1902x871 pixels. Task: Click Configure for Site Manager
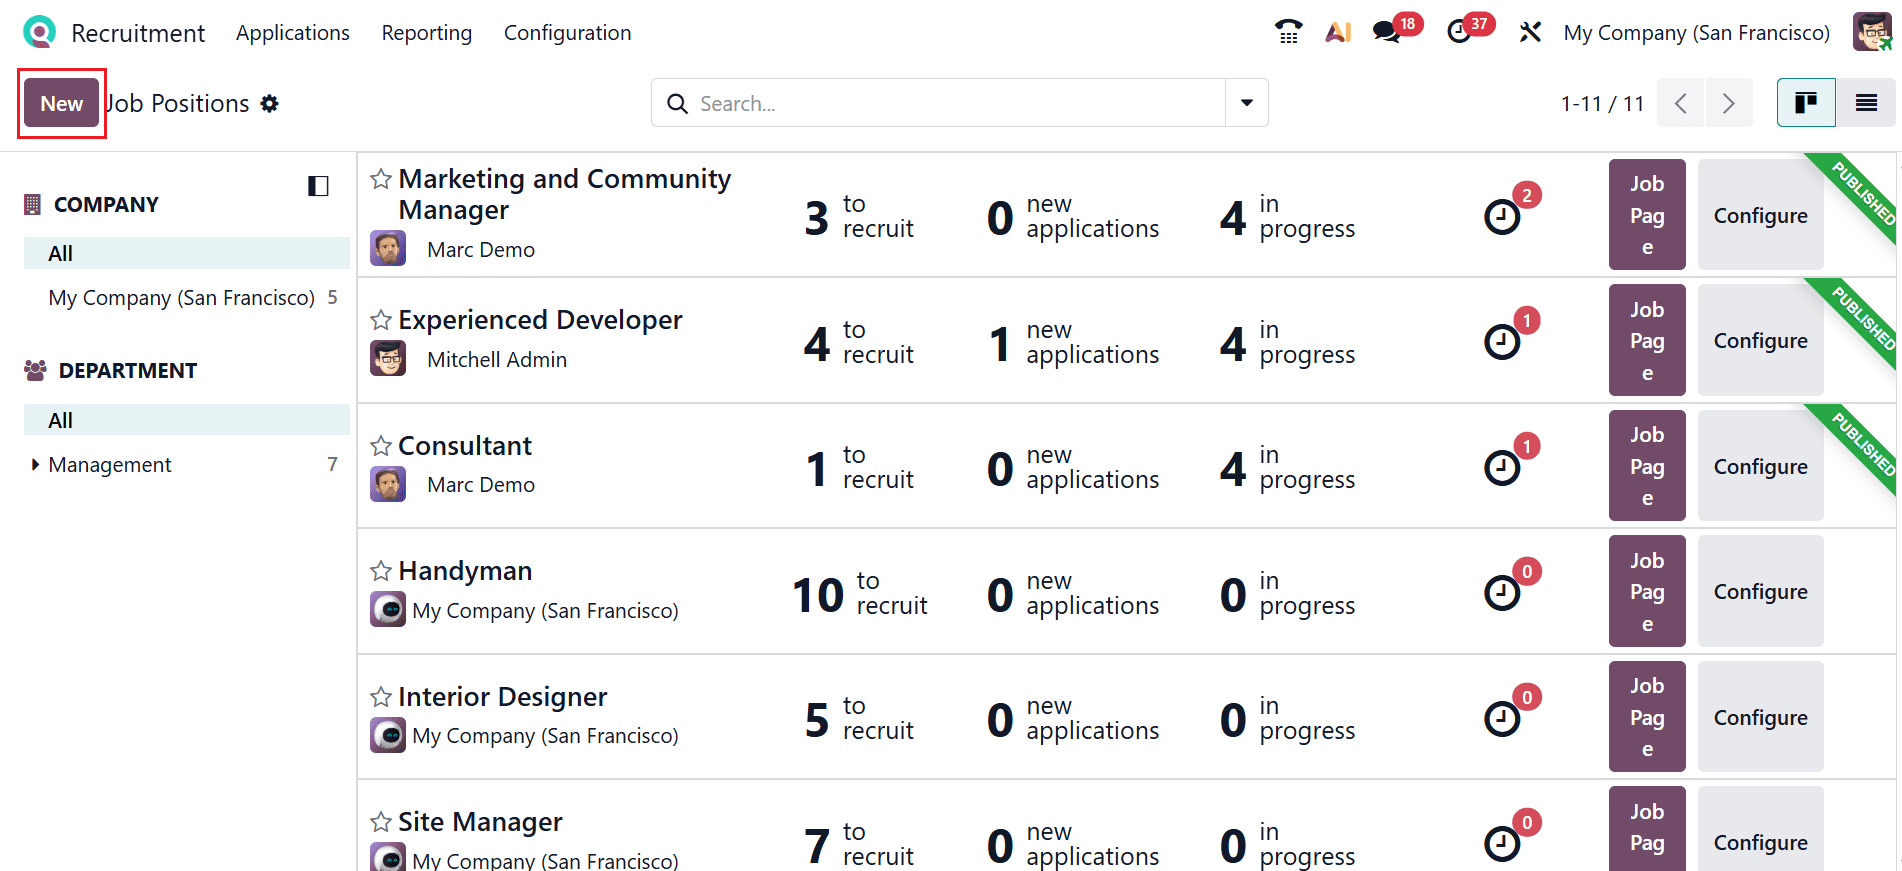pyautogui.click(x=1761, y=829)
